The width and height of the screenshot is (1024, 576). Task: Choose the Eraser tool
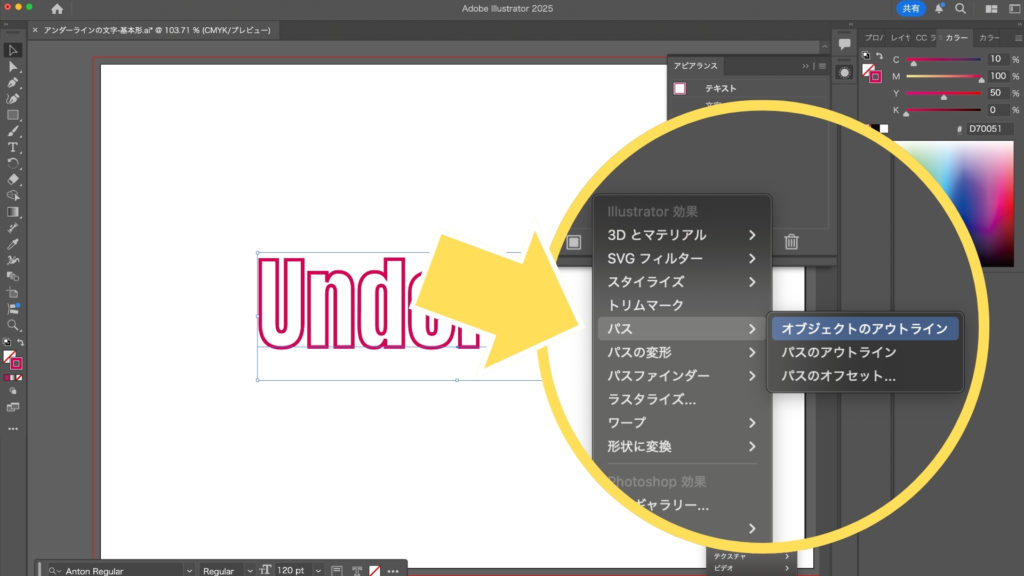click(x=13, y=179)
